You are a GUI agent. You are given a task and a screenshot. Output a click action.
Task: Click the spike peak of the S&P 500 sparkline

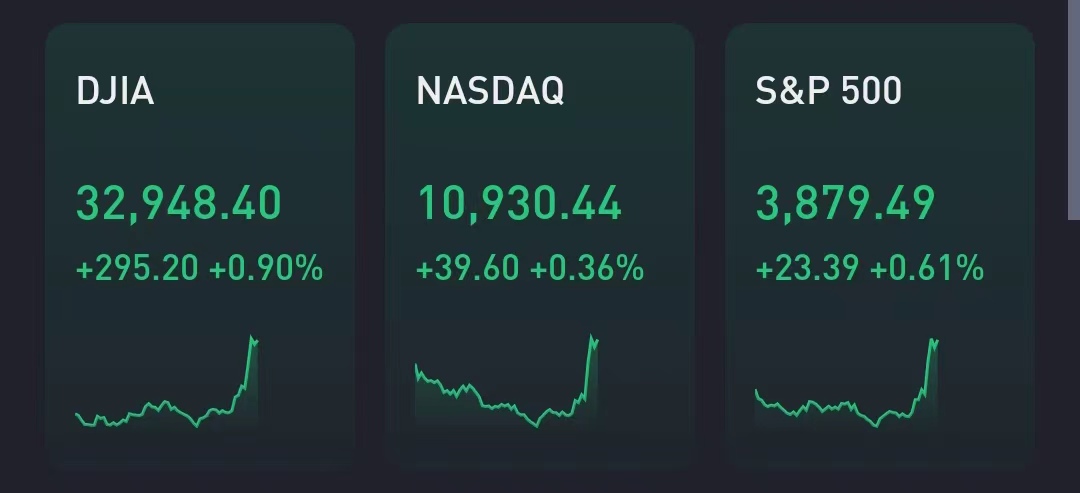click(932, 340)
